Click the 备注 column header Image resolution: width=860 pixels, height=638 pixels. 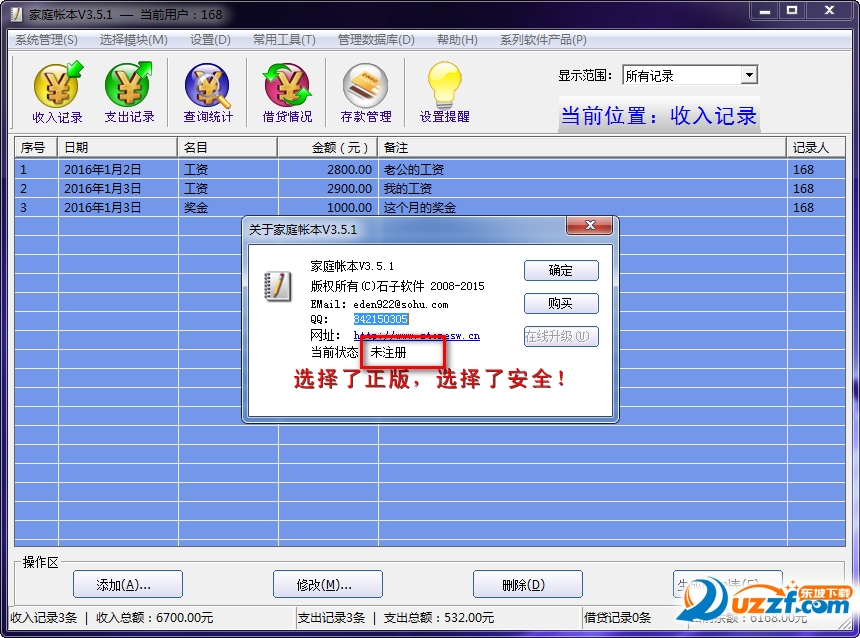pos(582,148)
